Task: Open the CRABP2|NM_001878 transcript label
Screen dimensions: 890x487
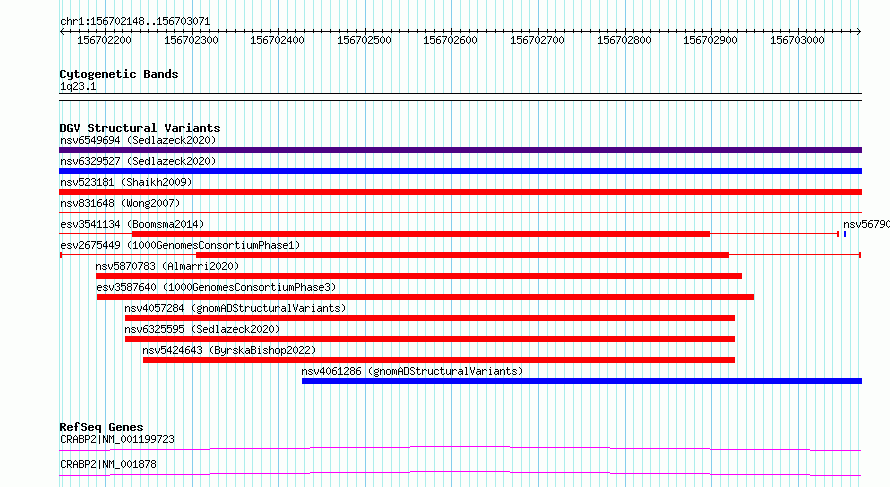Action: (x=108, y=464)
